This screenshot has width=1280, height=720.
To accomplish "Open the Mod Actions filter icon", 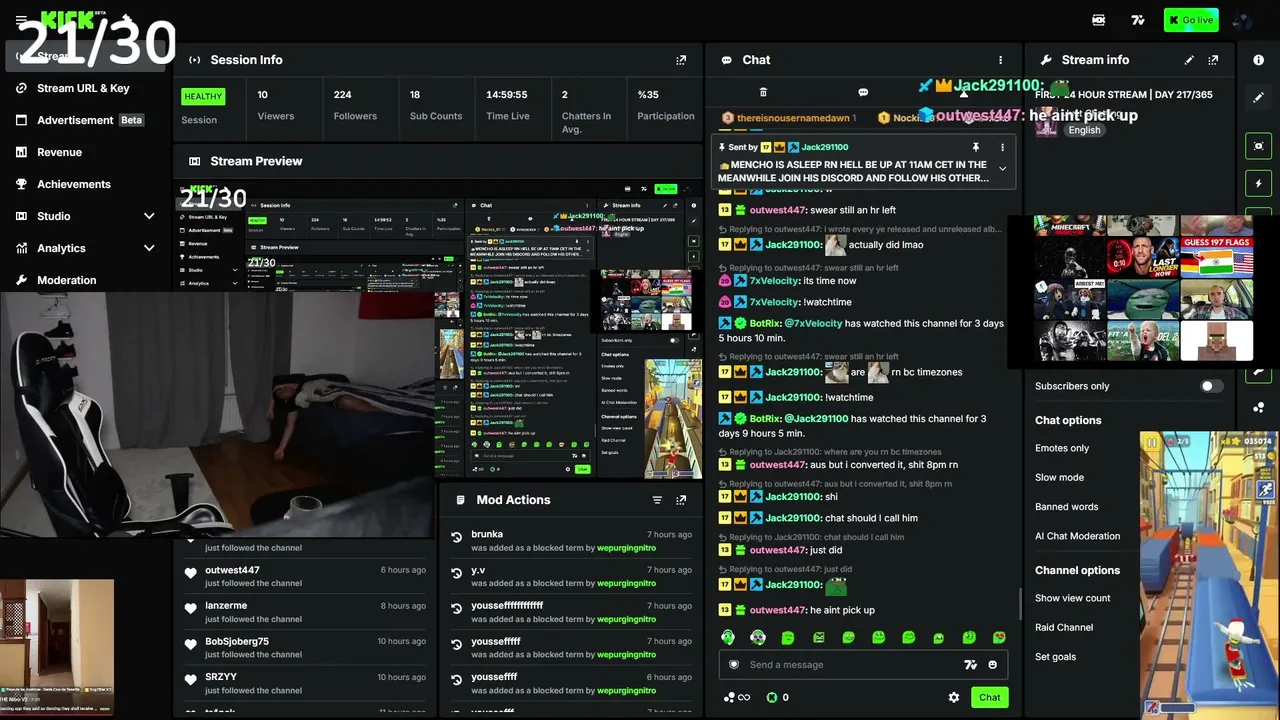I will [x=657, y=500].
